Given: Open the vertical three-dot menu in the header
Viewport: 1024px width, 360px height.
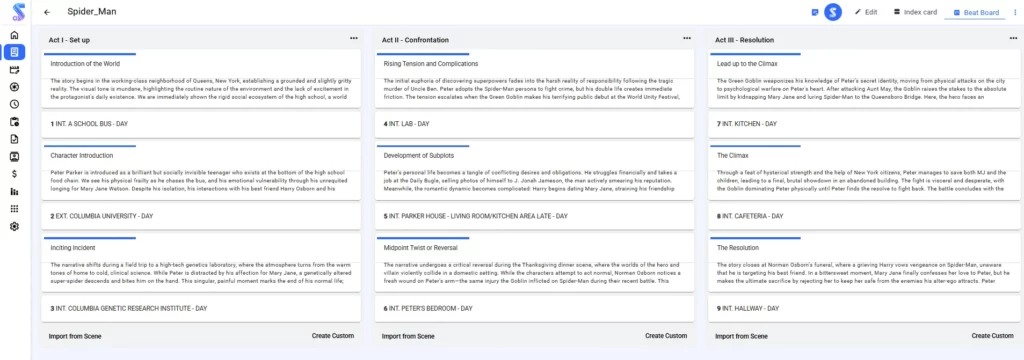Looking at the screenshot, I should [1014, 12].
